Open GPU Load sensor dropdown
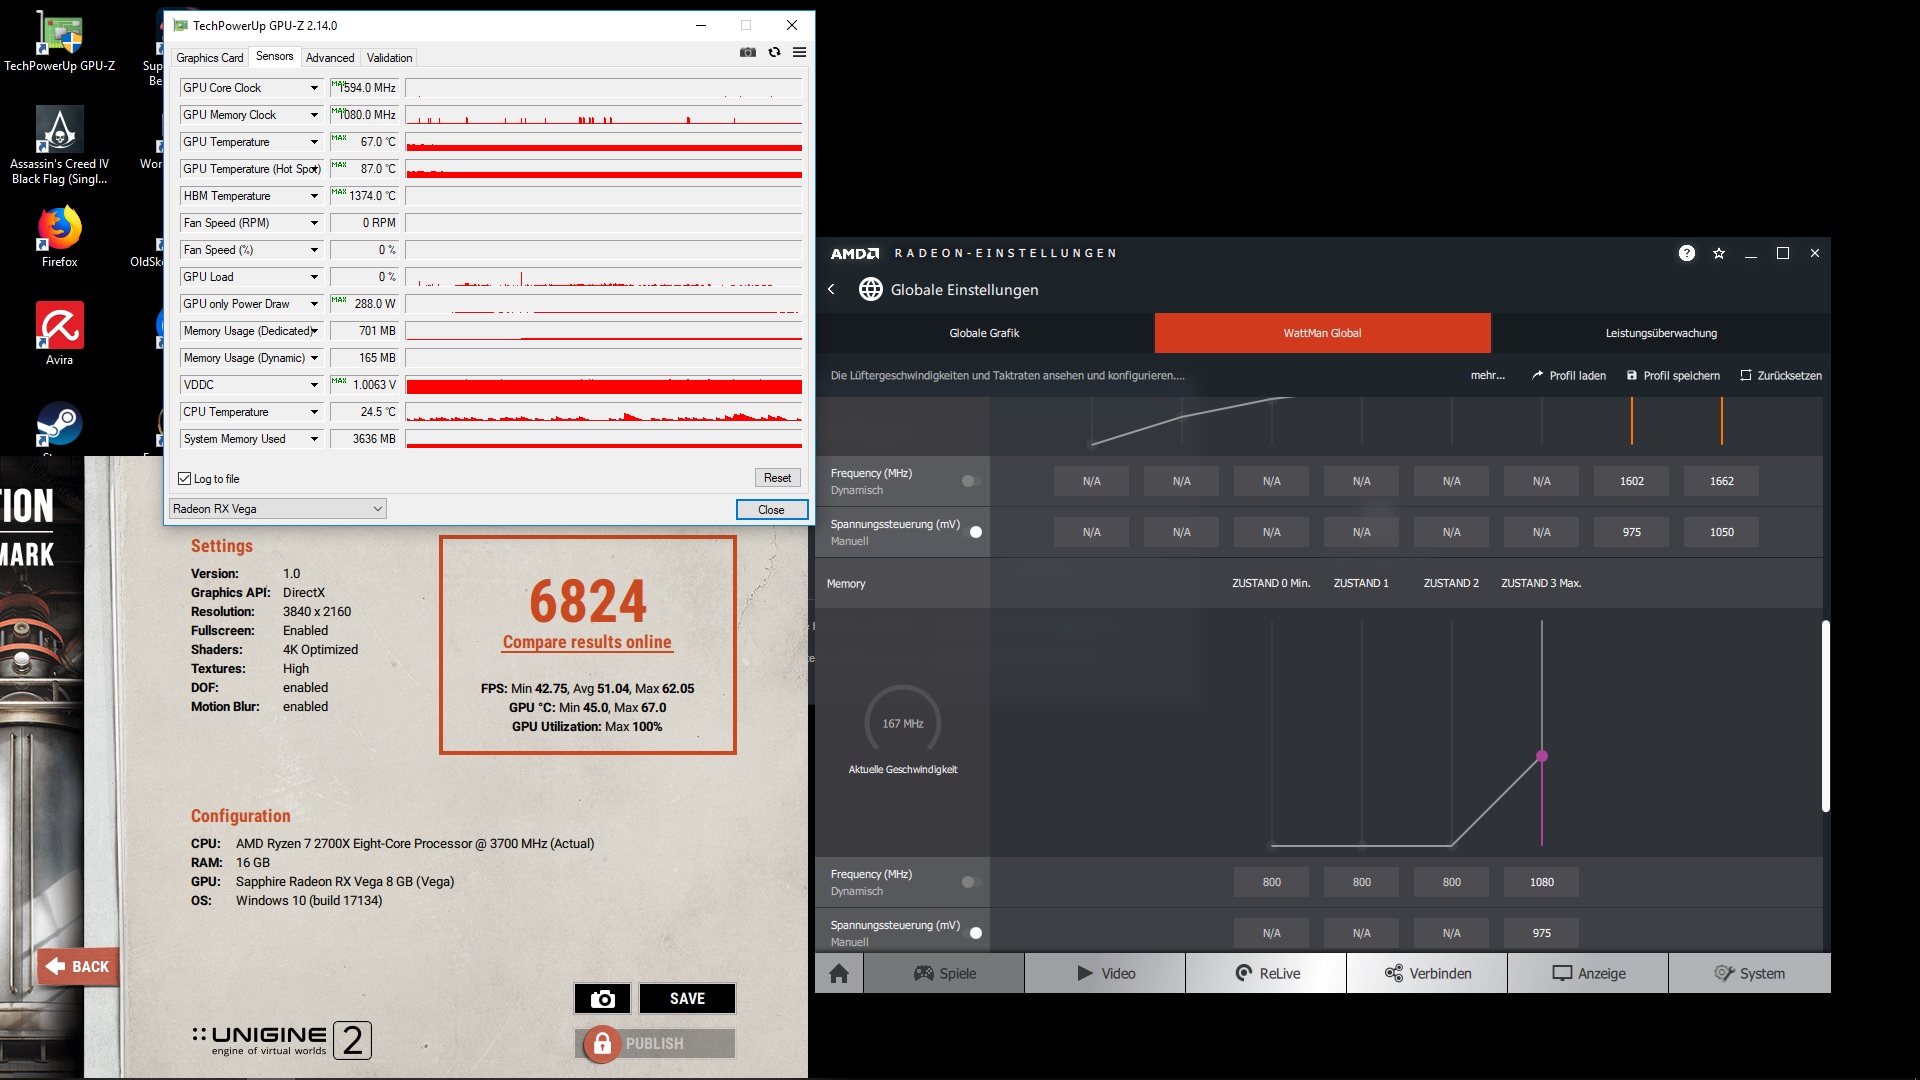This screenshot has height=1080, width=1920. [x=314, y=277]
